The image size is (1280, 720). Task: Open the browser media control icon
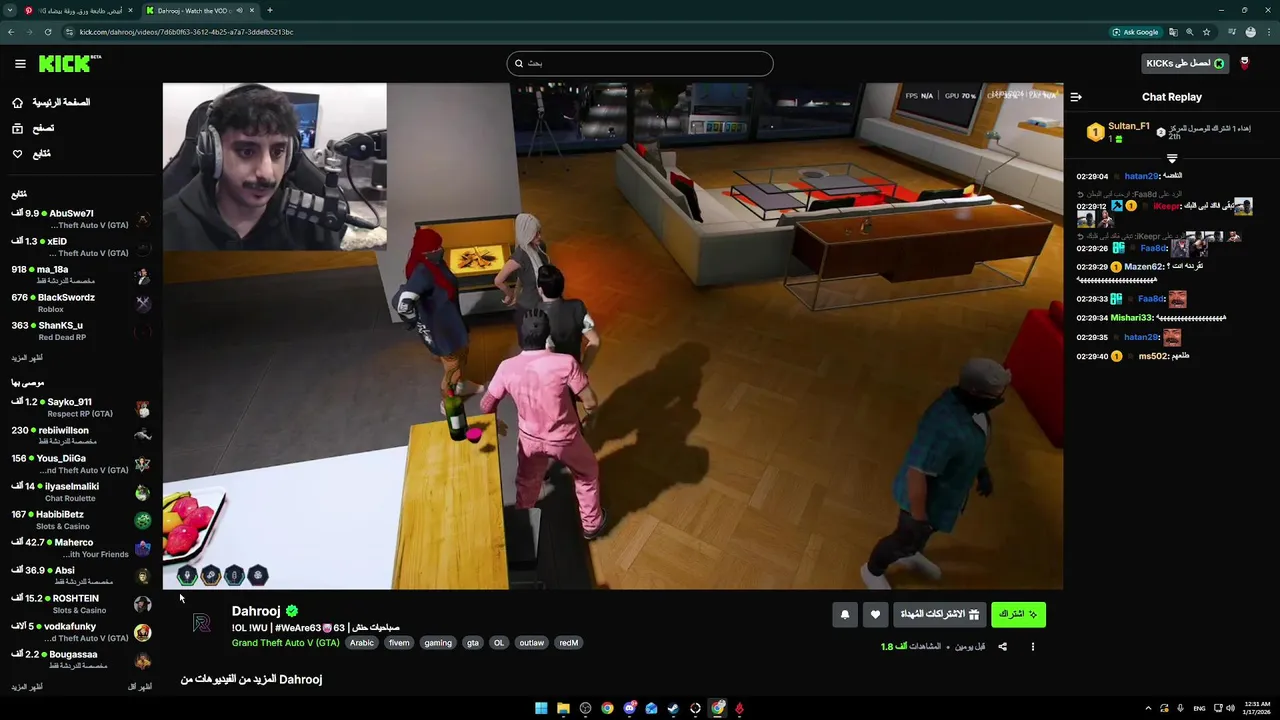[x=1232, y=32]
